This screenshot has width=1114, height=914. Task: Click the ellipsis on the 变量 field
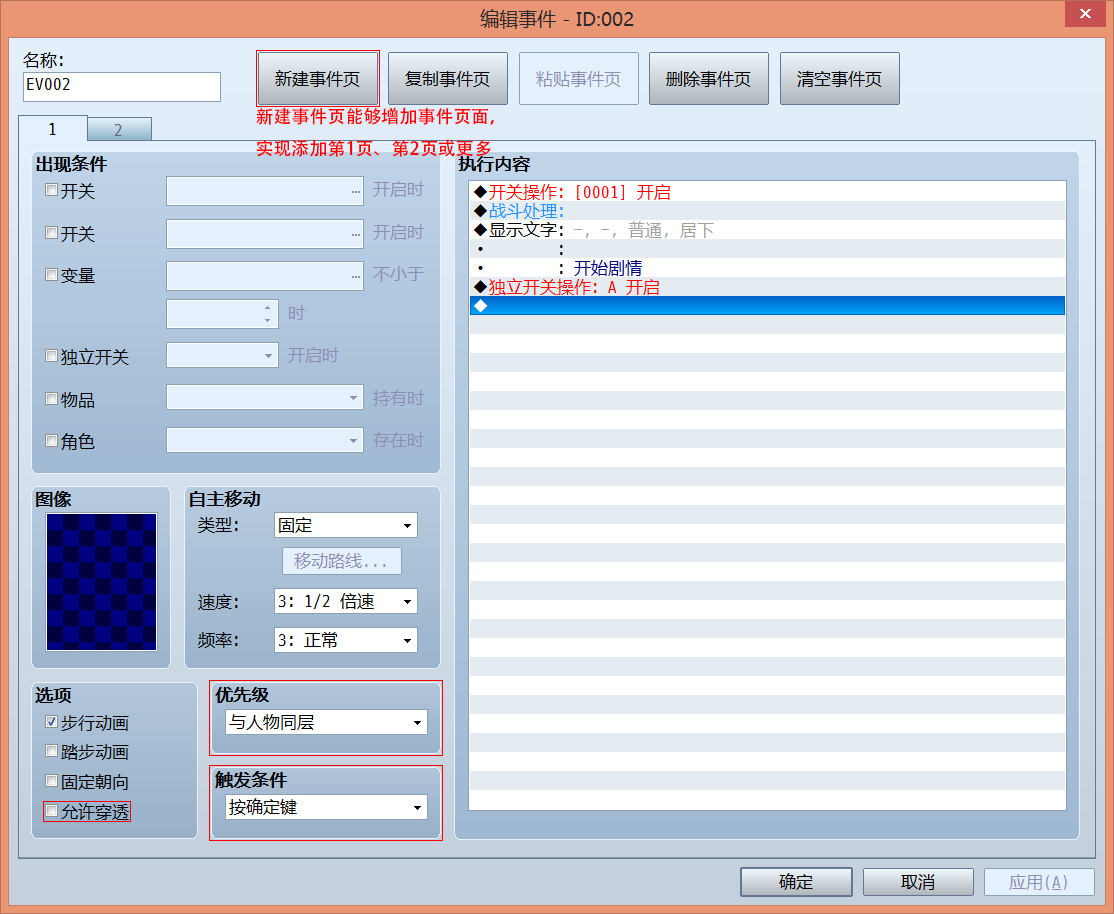355,276
